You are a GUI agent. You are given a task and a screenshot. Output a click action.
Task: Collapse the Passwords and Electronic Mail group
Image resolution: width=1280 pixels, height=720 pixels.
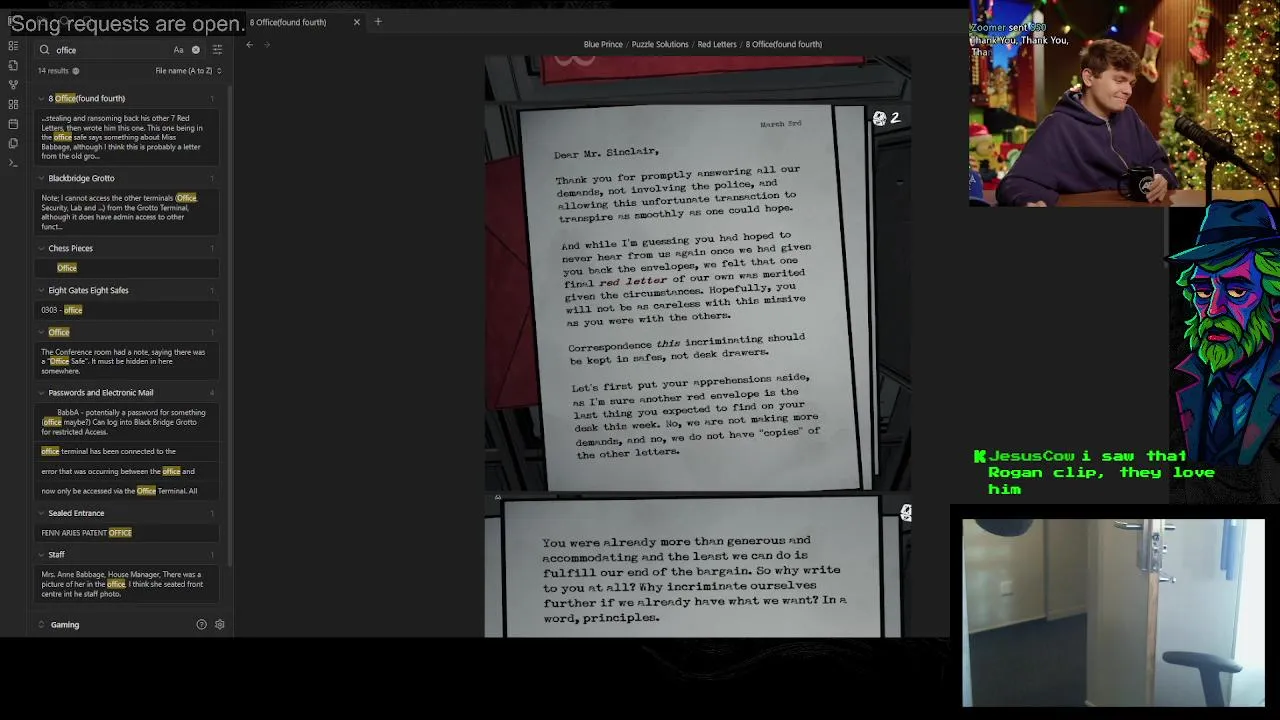click(x=42, y=393)
